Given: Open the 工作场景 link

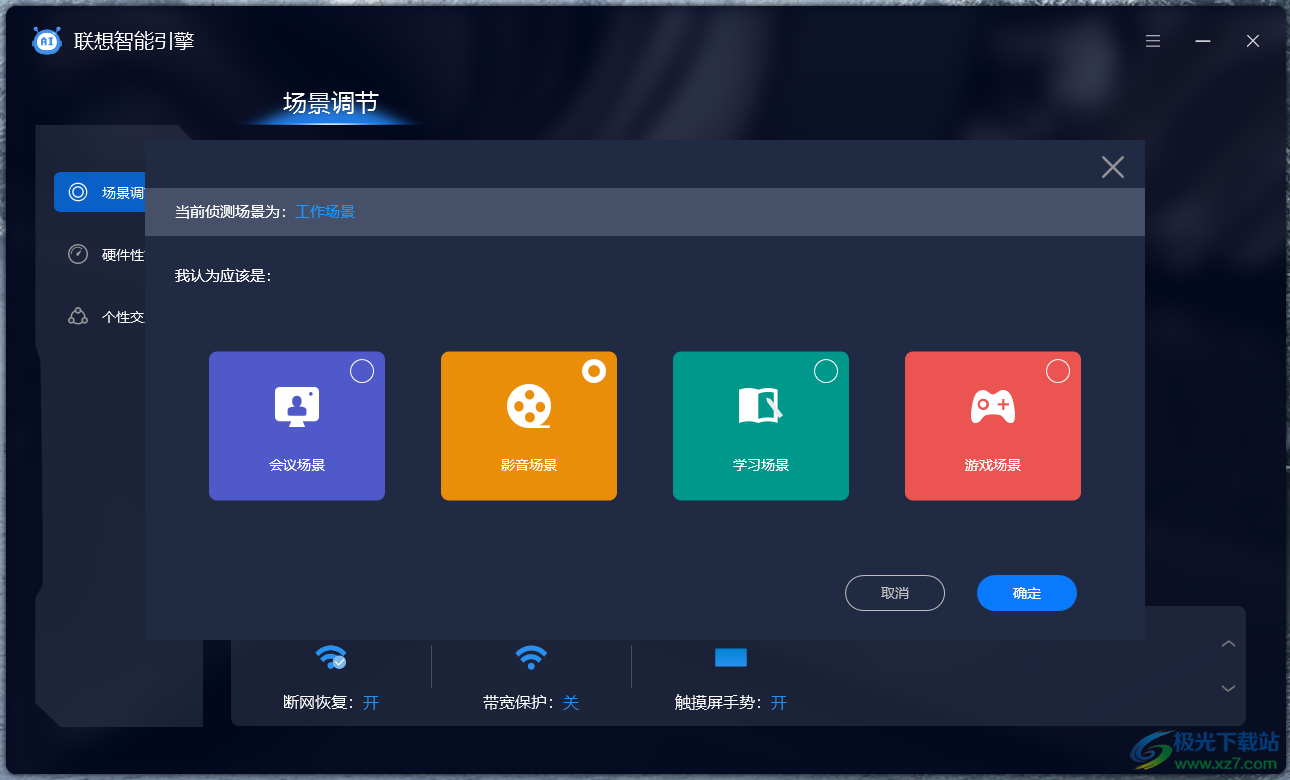Looking at the screenshot, I should 325,211.
